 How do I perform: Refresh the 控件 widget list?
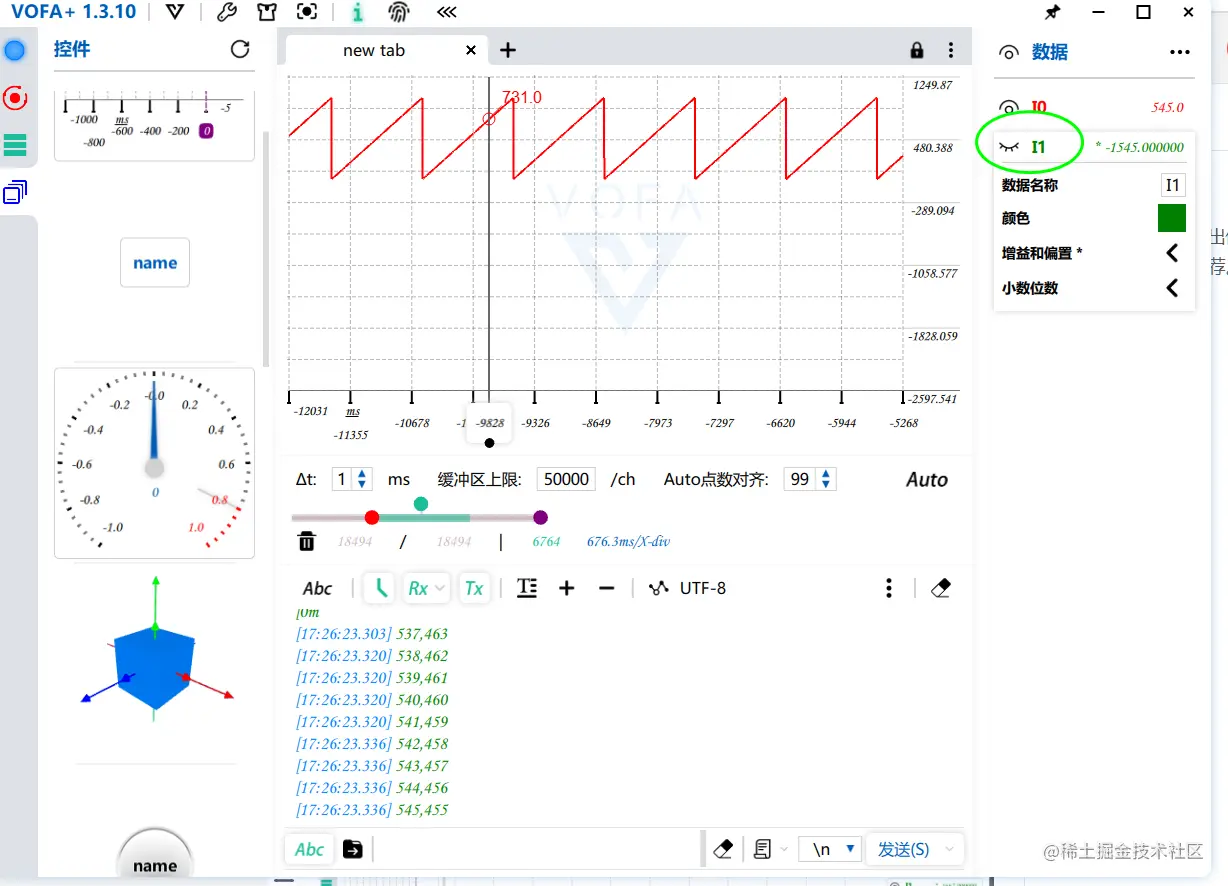(x=240, y=49)
